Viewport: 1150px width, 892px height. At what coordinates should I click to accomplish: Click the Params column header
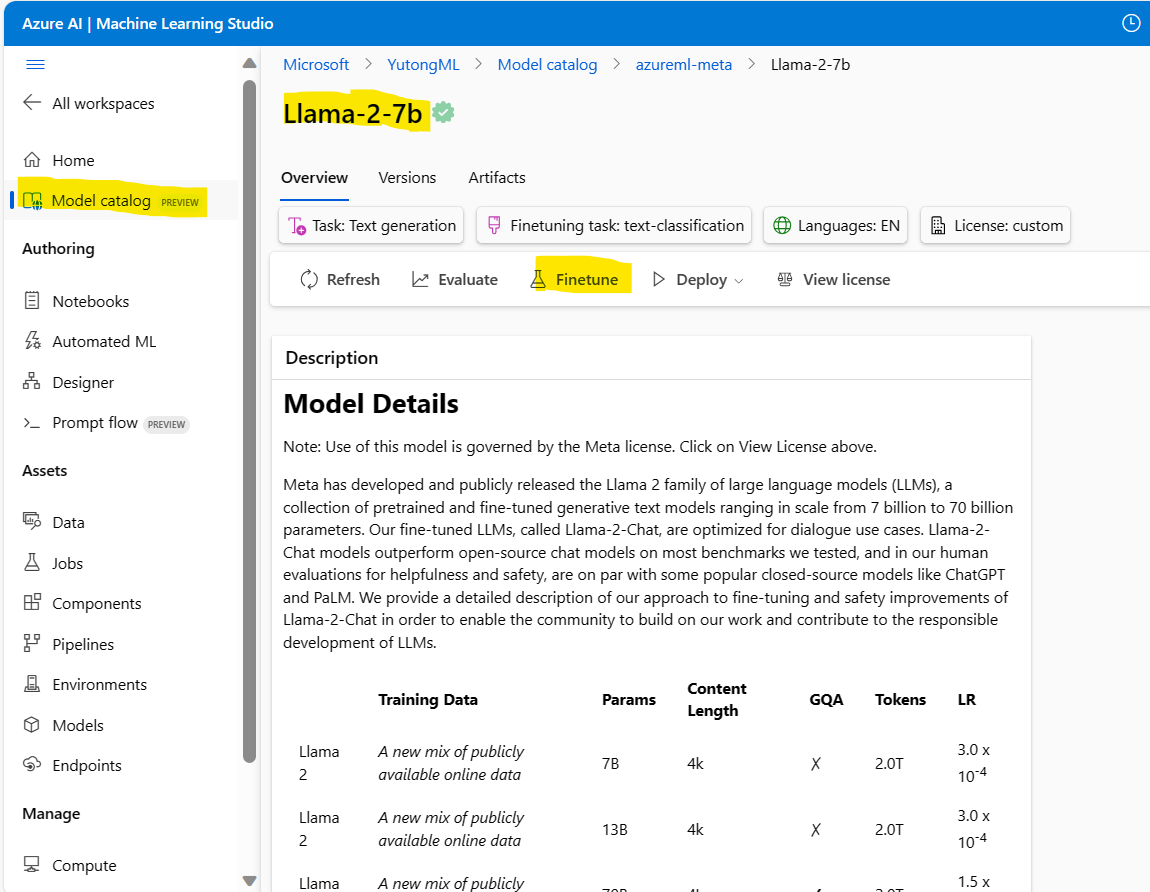[629, 700]
